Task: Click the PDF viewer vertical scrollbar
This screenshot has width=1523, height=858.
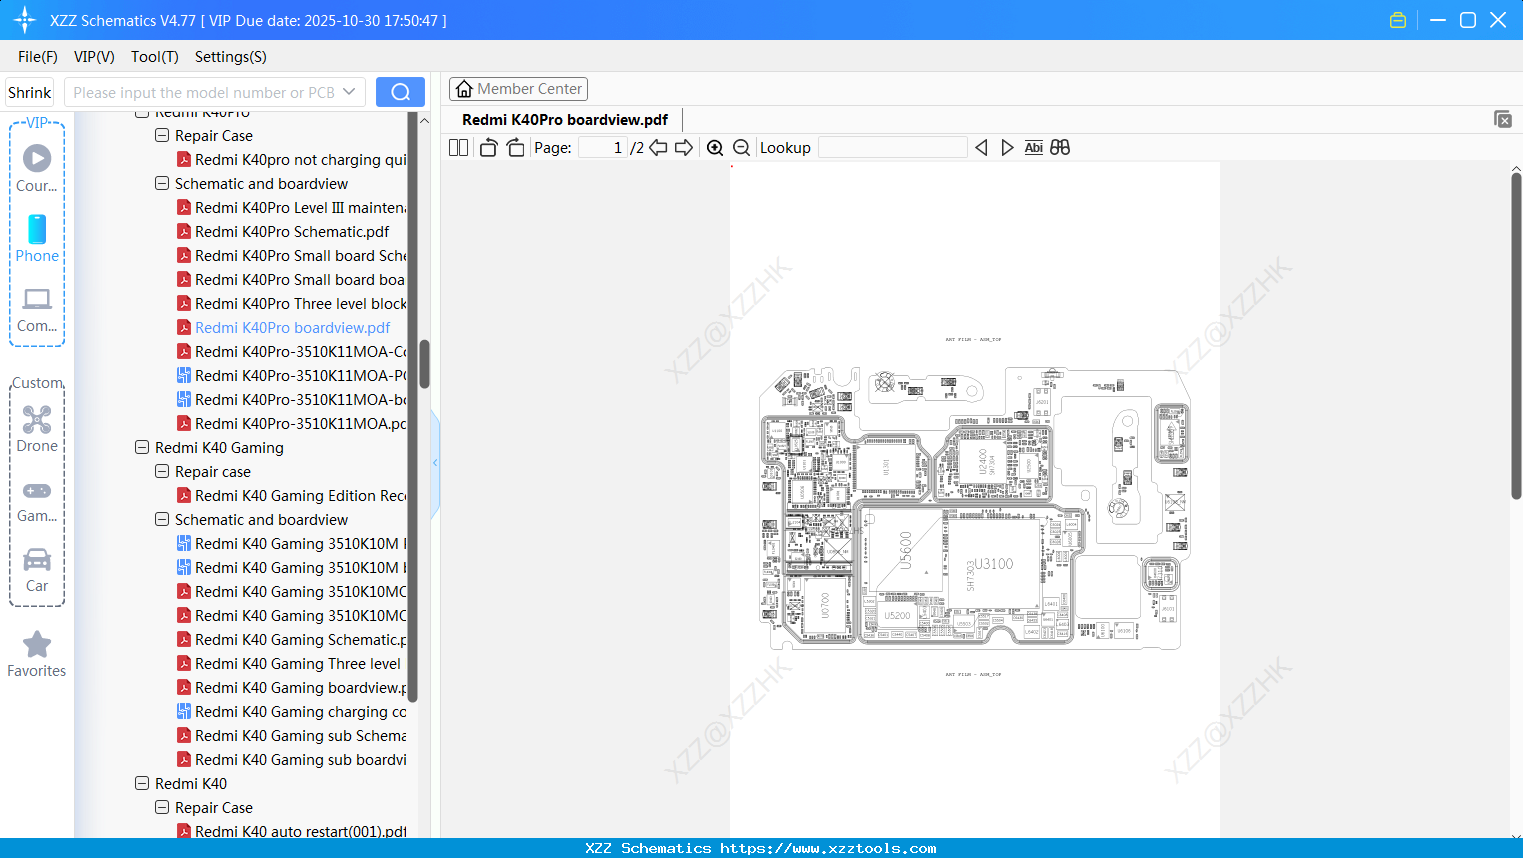Action: pyautogui.click(x=1516, y=337)
